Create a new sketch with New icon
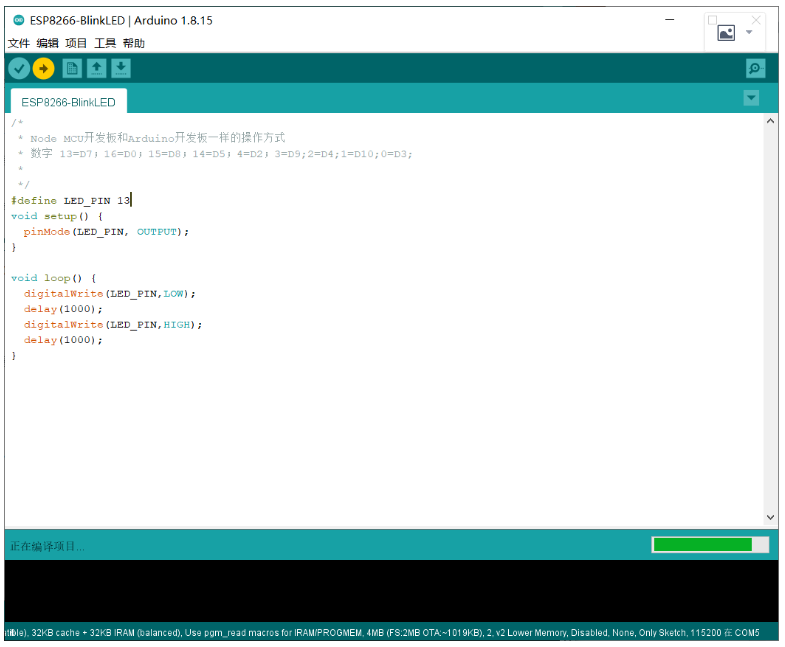This screenshot has height=647, width=785. coord(72,69)
